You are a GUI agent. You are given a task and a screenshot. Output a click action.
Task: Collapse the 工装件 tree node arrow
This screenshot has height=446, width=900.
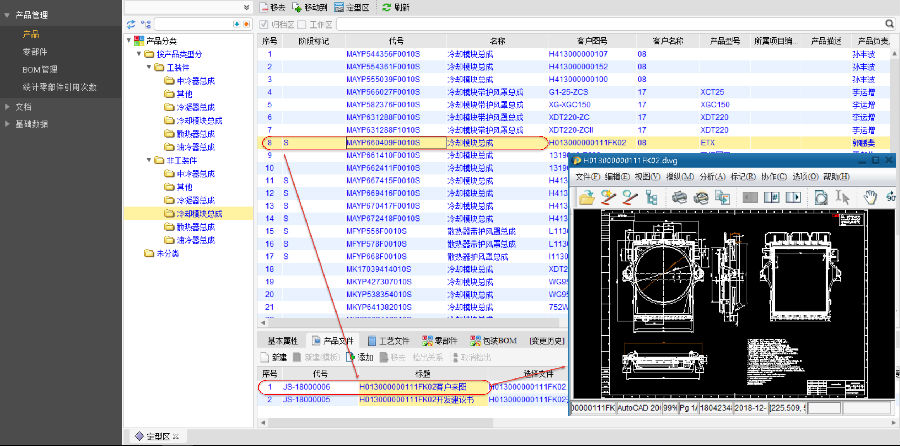[149, 67]
